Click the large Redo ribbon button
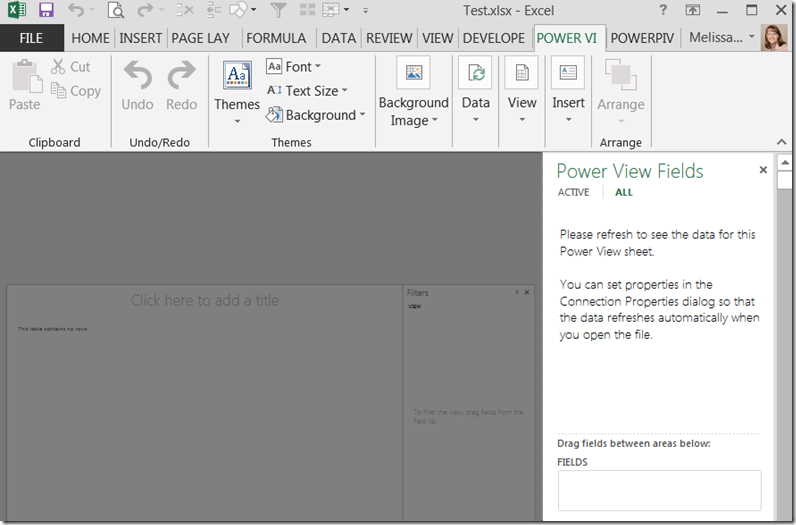The width and height of the screenshot is (796, 525). [x=181, y=85]
